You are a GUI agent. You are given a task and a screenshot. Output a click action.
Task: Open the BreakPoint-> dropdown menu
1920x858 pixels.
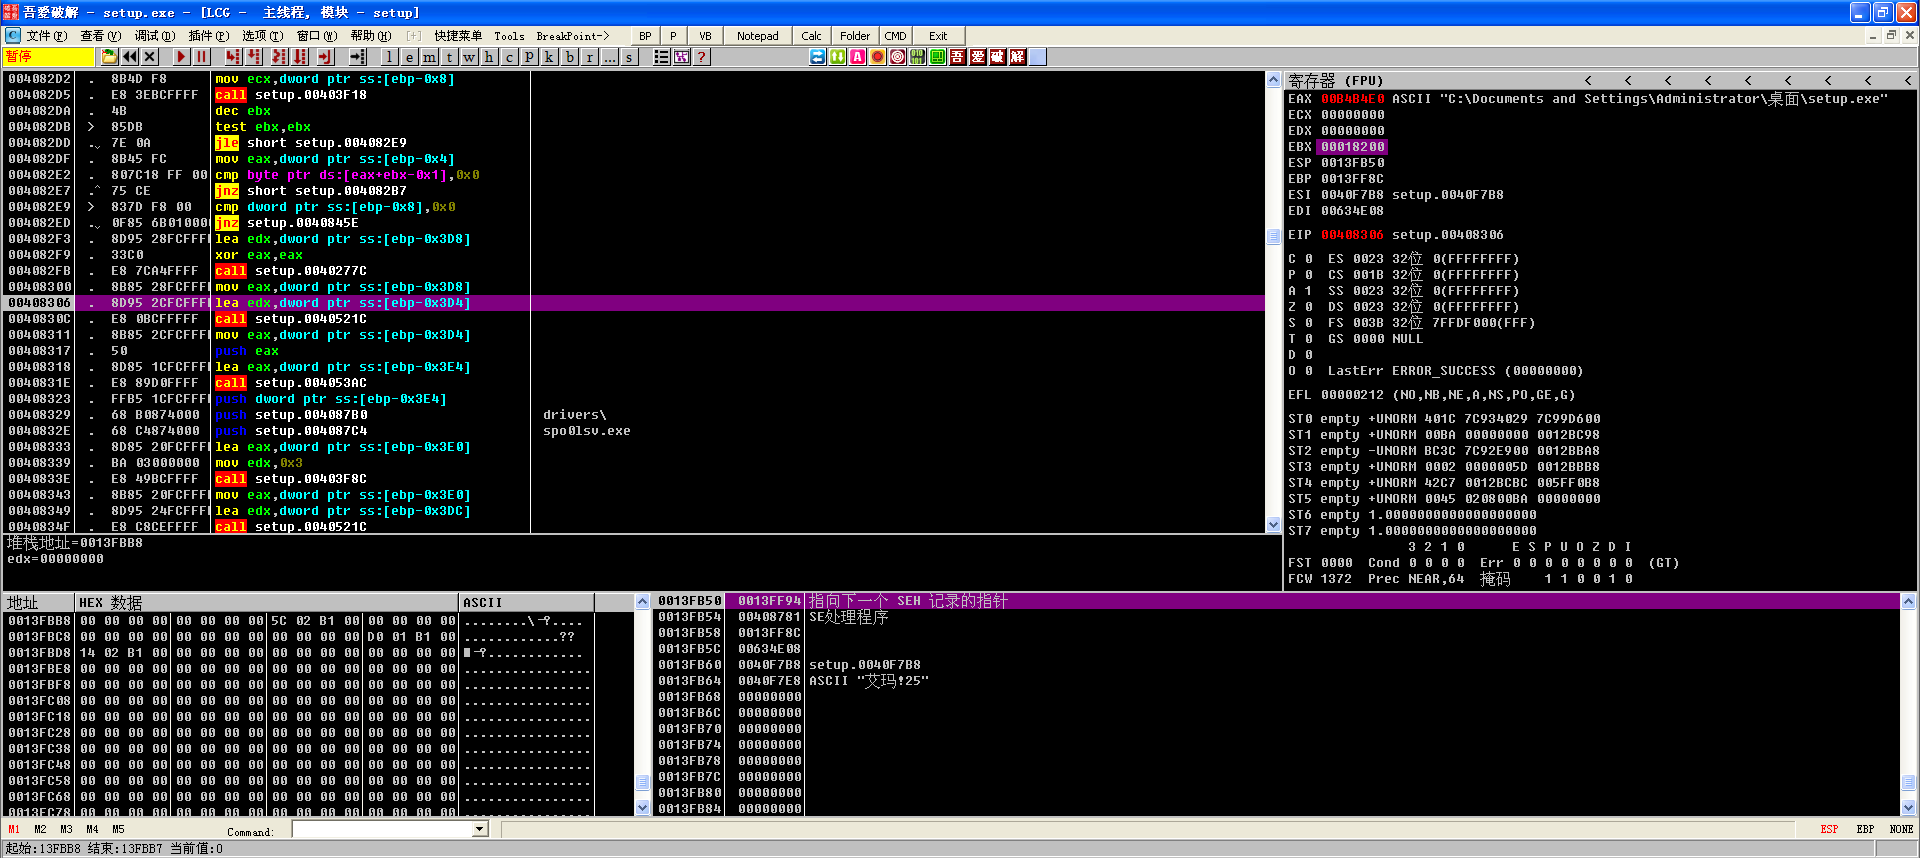[572, 36]
